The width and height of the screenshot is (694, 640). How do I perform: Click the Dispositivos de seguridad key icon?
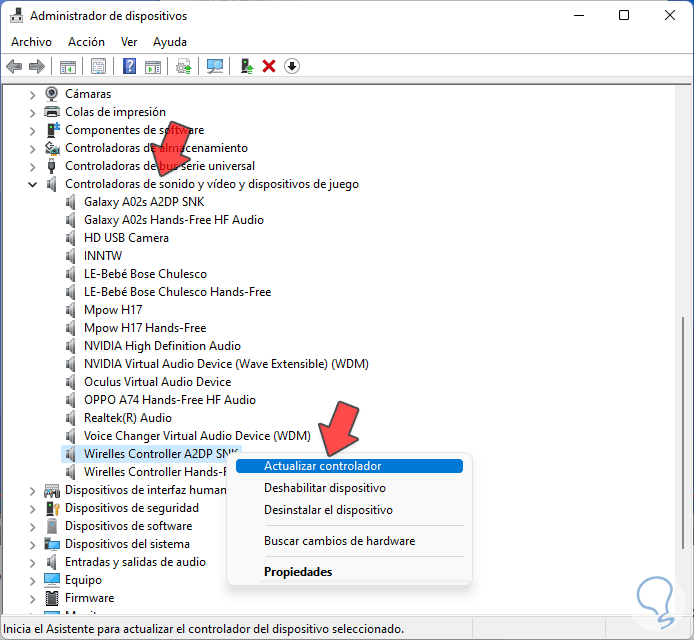(x=52, y=508)
